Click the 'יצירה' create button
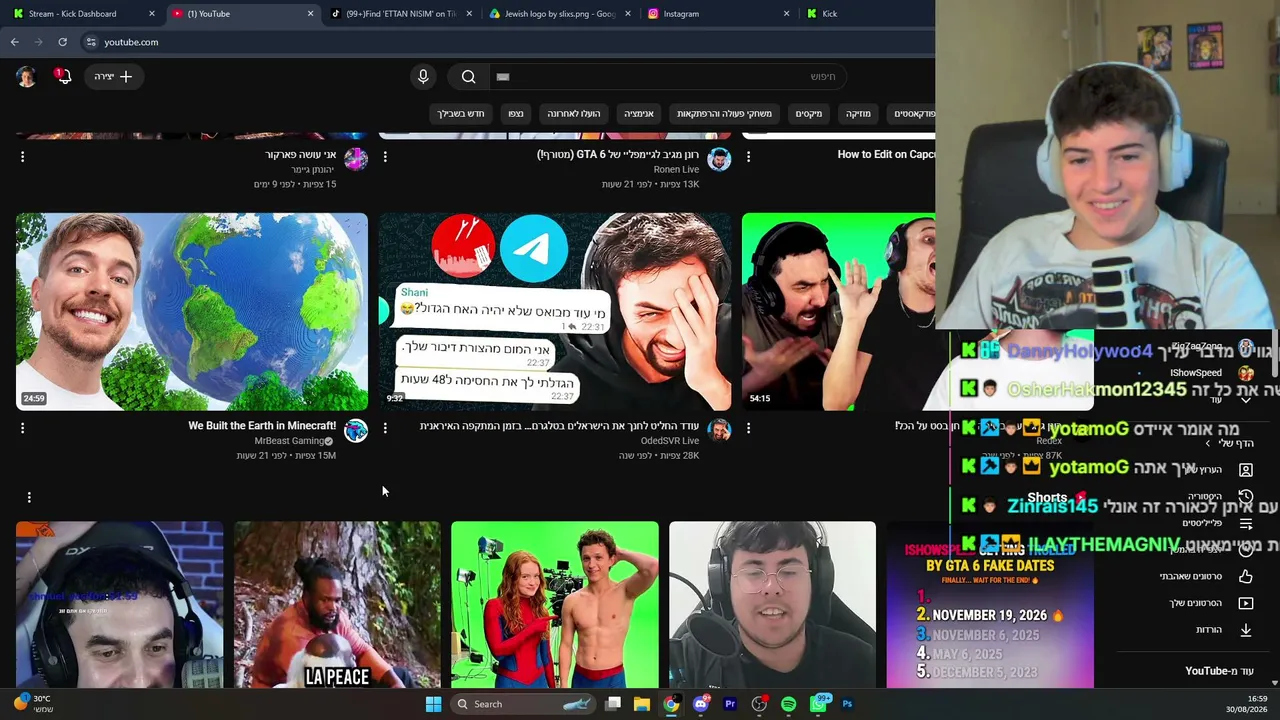This screenshot has height=720, width=1280. pos(113,76)
